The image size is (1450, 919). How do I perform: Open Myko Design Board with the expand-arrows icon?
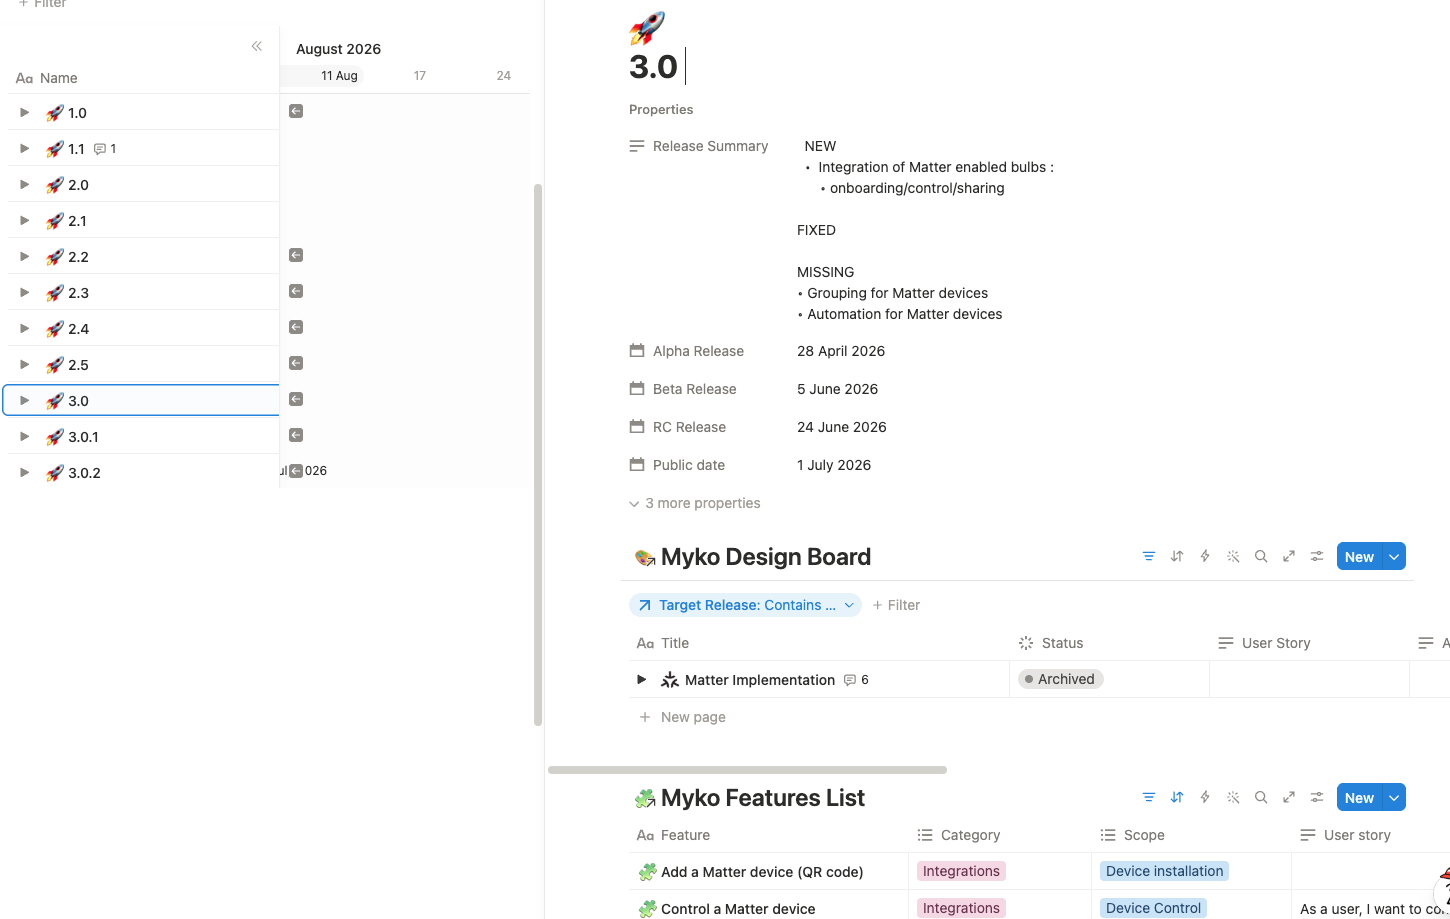[1289, 557]
